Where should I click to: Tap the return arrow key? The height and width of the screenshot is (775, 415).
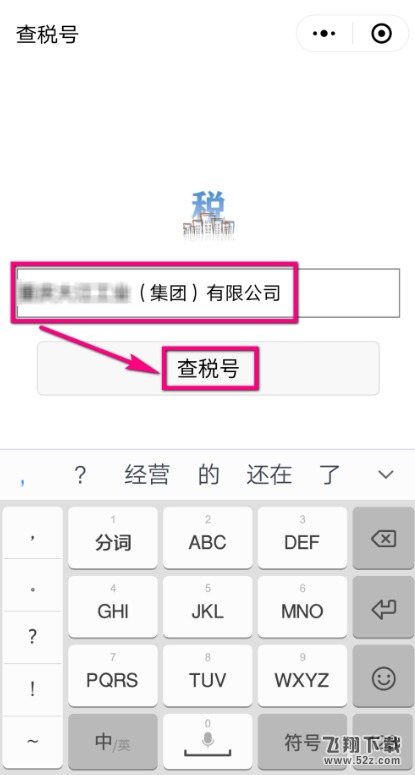point(383,607)
